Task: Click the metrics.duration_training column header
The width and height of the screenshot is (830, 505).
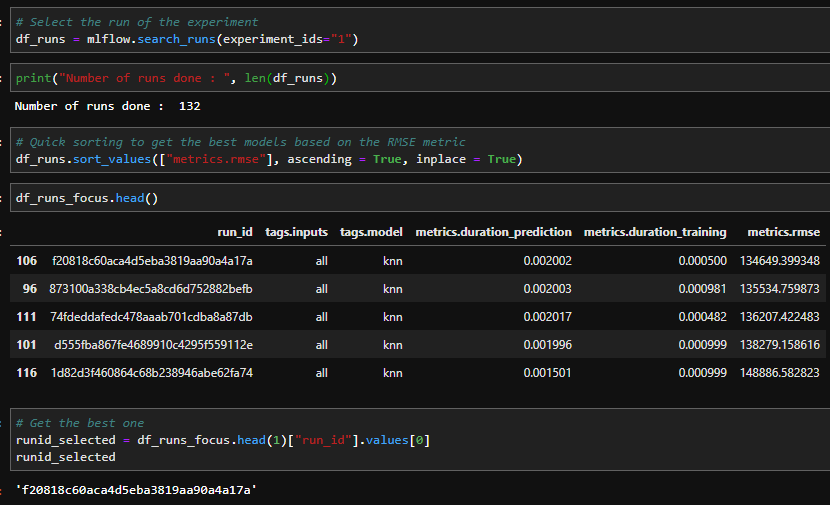Action: coord(655,232)
